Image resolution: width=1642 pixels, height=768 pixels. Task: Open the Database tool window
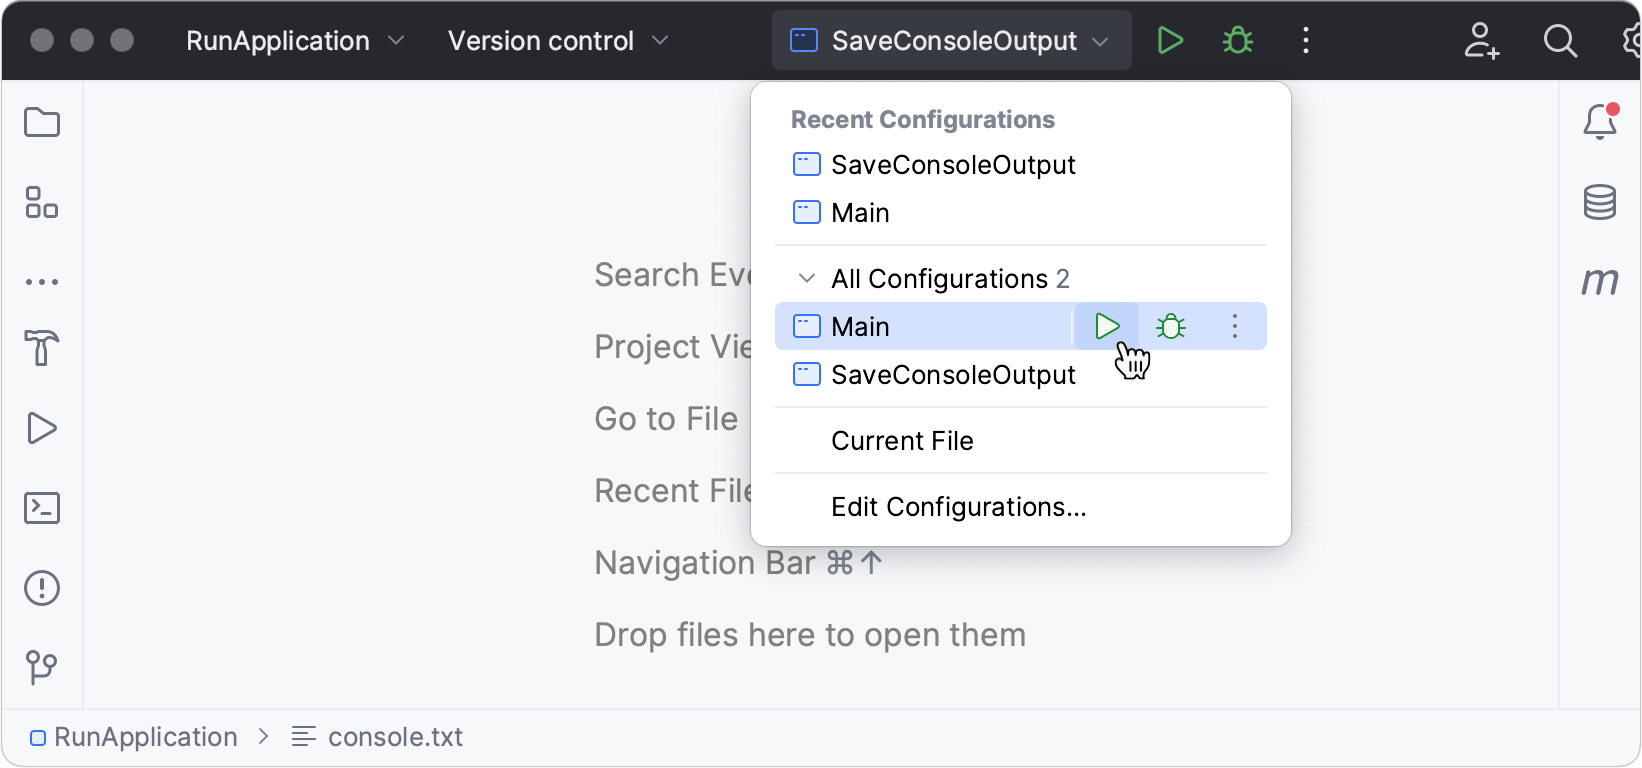pos(1599,202)
